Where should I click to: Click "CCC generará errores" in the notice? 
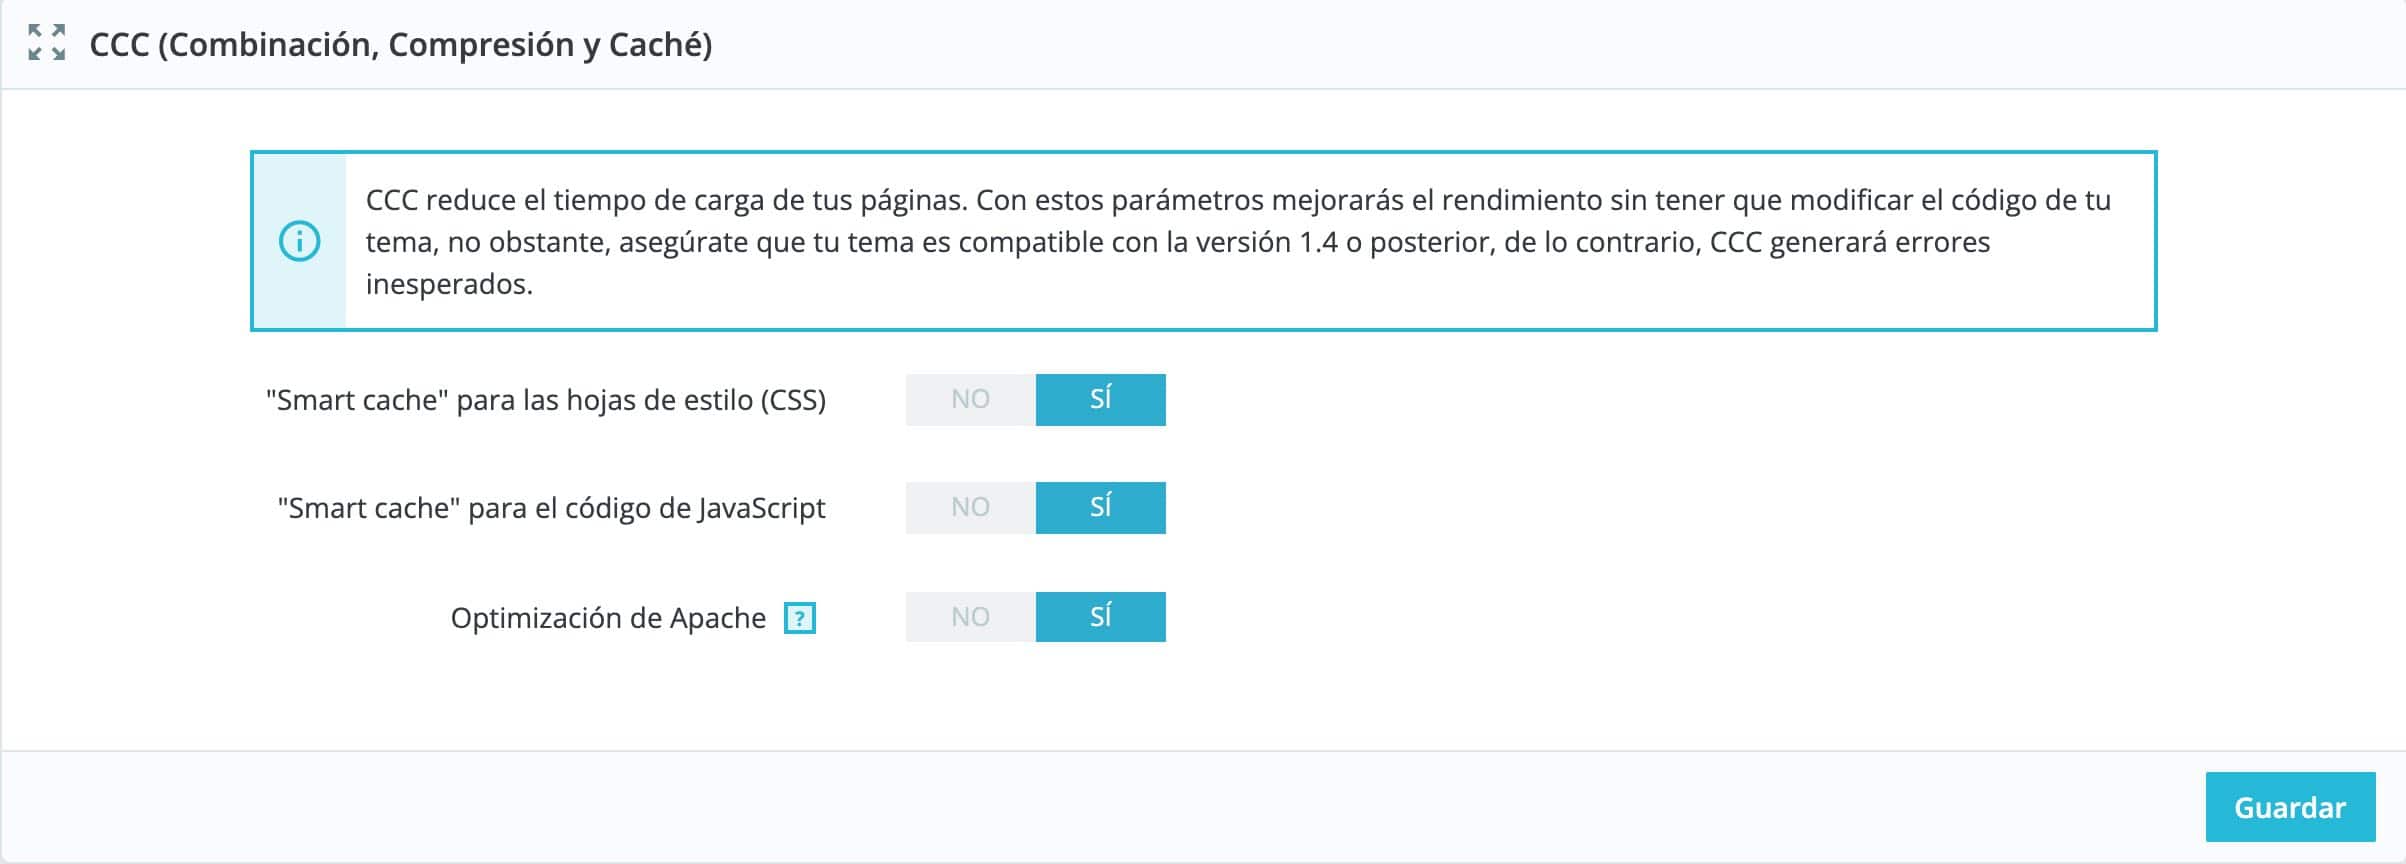1850,242
